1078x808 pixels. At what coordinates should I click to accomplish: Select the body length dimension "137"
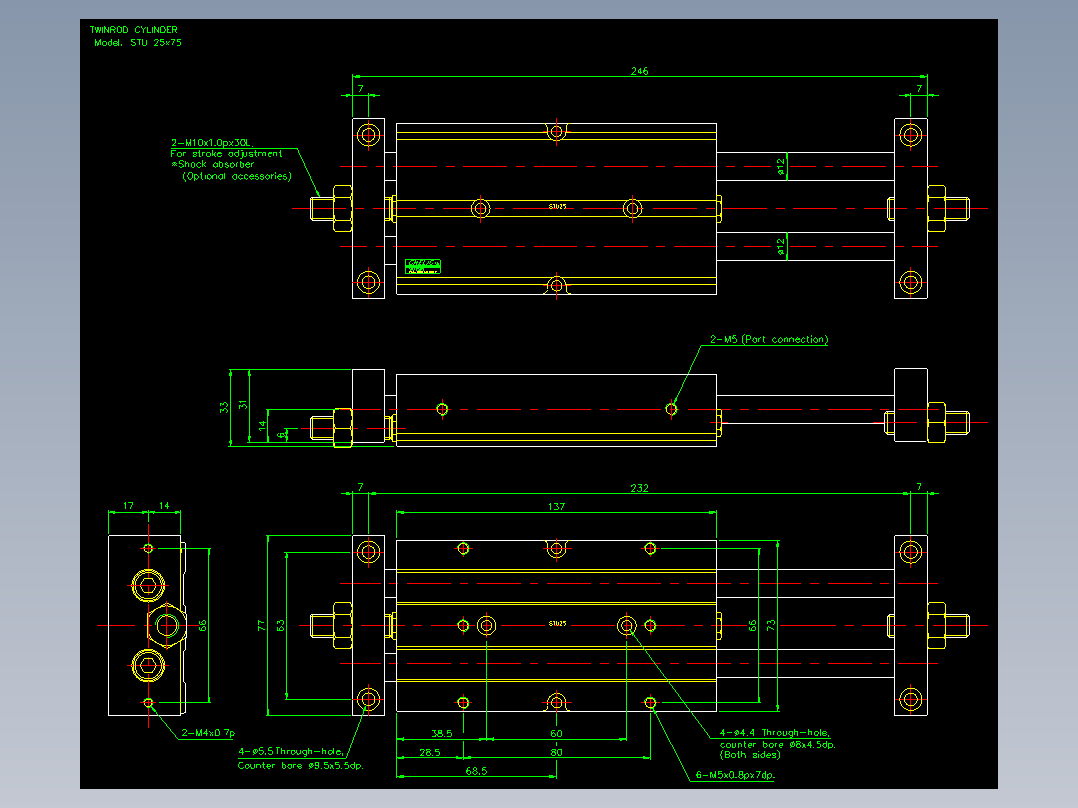[556, 507]
